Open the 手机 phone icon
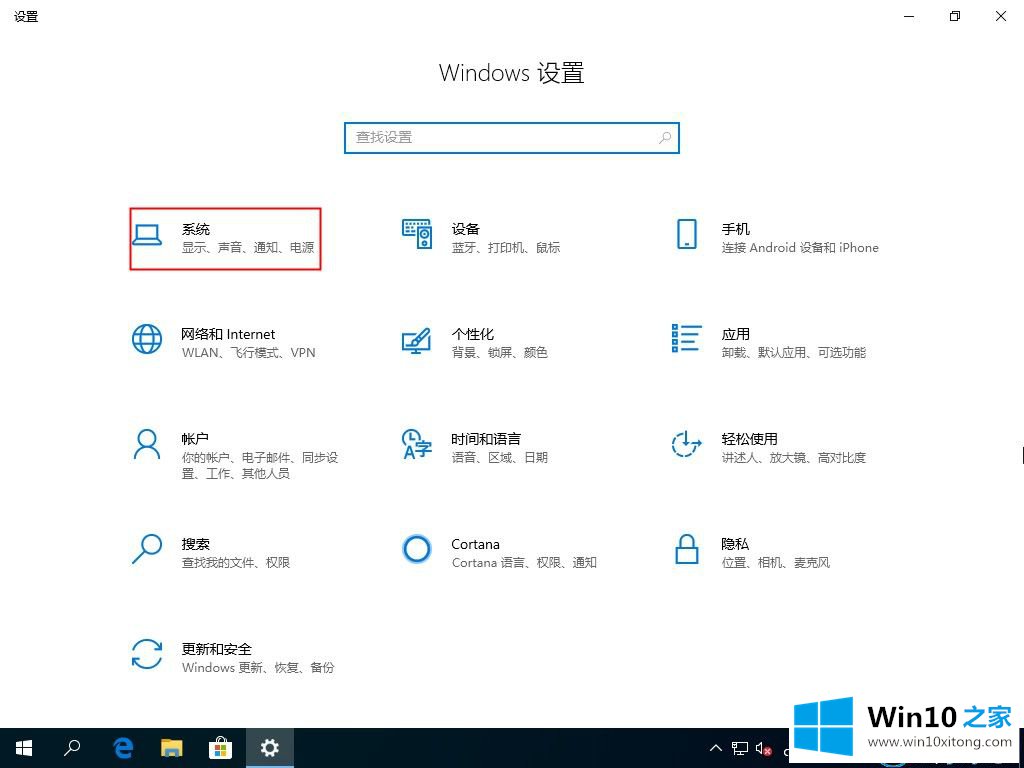This screenshot has width=1024, height=768. (x=686, y=234)
